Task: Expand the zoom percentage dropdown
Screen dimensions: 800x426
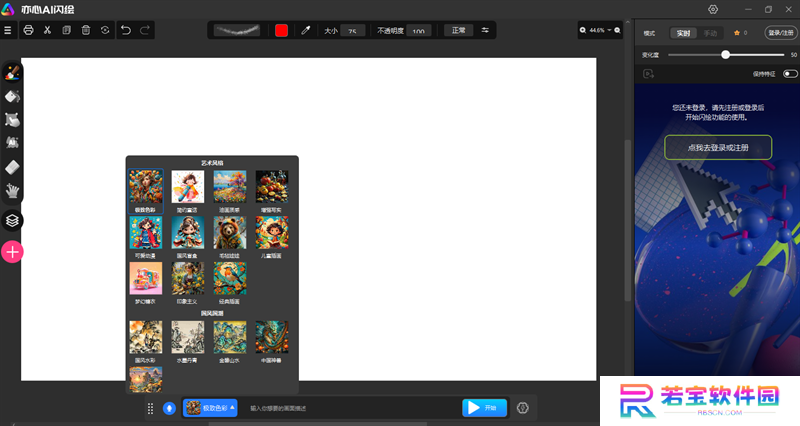Action: point(600,31)
